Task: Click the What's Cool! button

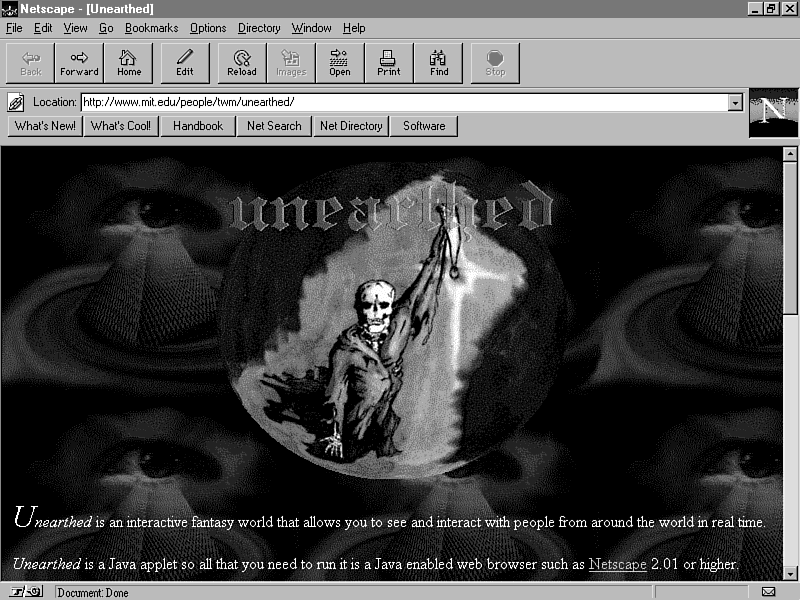Action: (120, 126)
